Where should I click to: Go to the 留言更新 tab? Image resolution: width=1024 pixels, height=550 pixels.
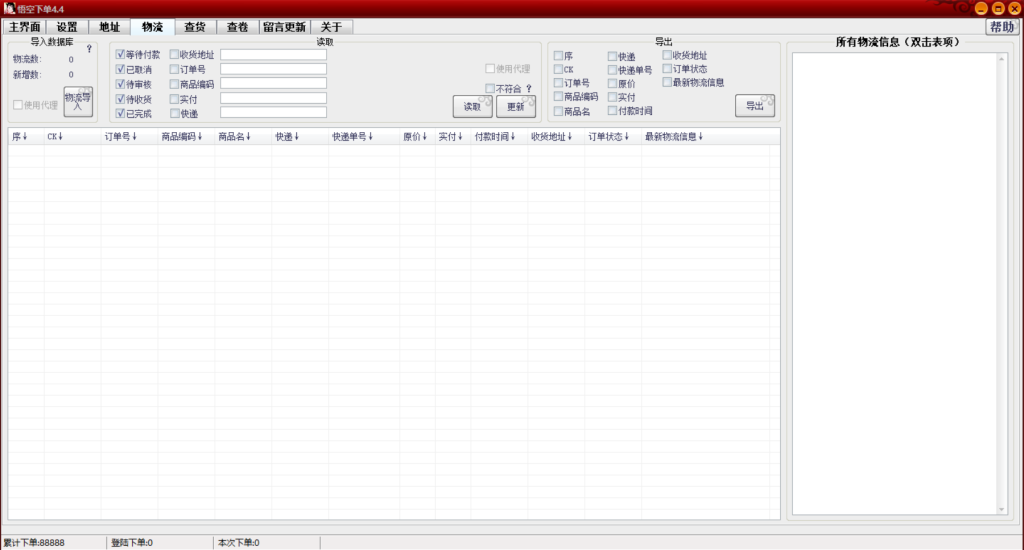point(284,27)
